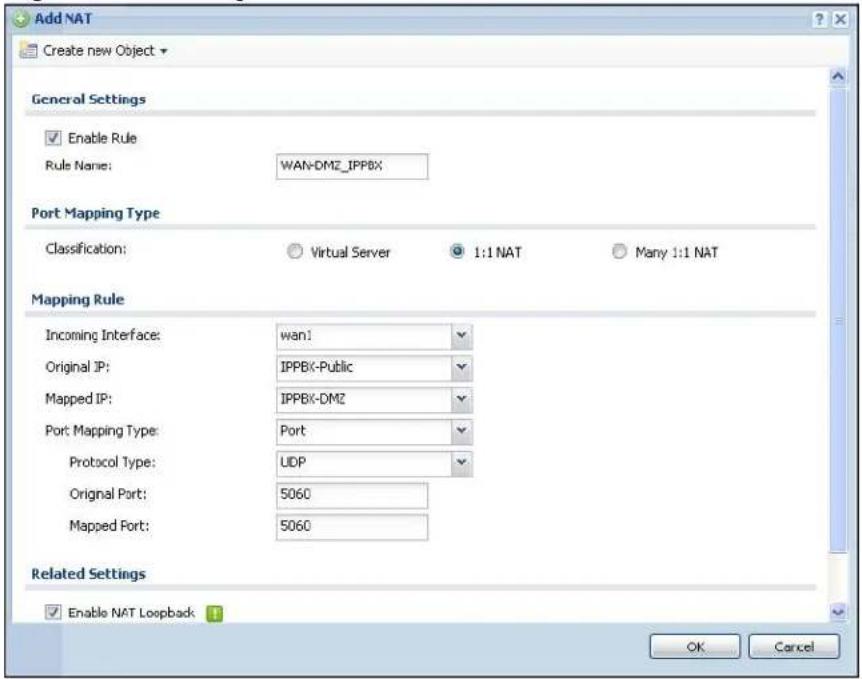
Task: Select the 1:1 NAT radio button
Action: (x=457, y=252)
